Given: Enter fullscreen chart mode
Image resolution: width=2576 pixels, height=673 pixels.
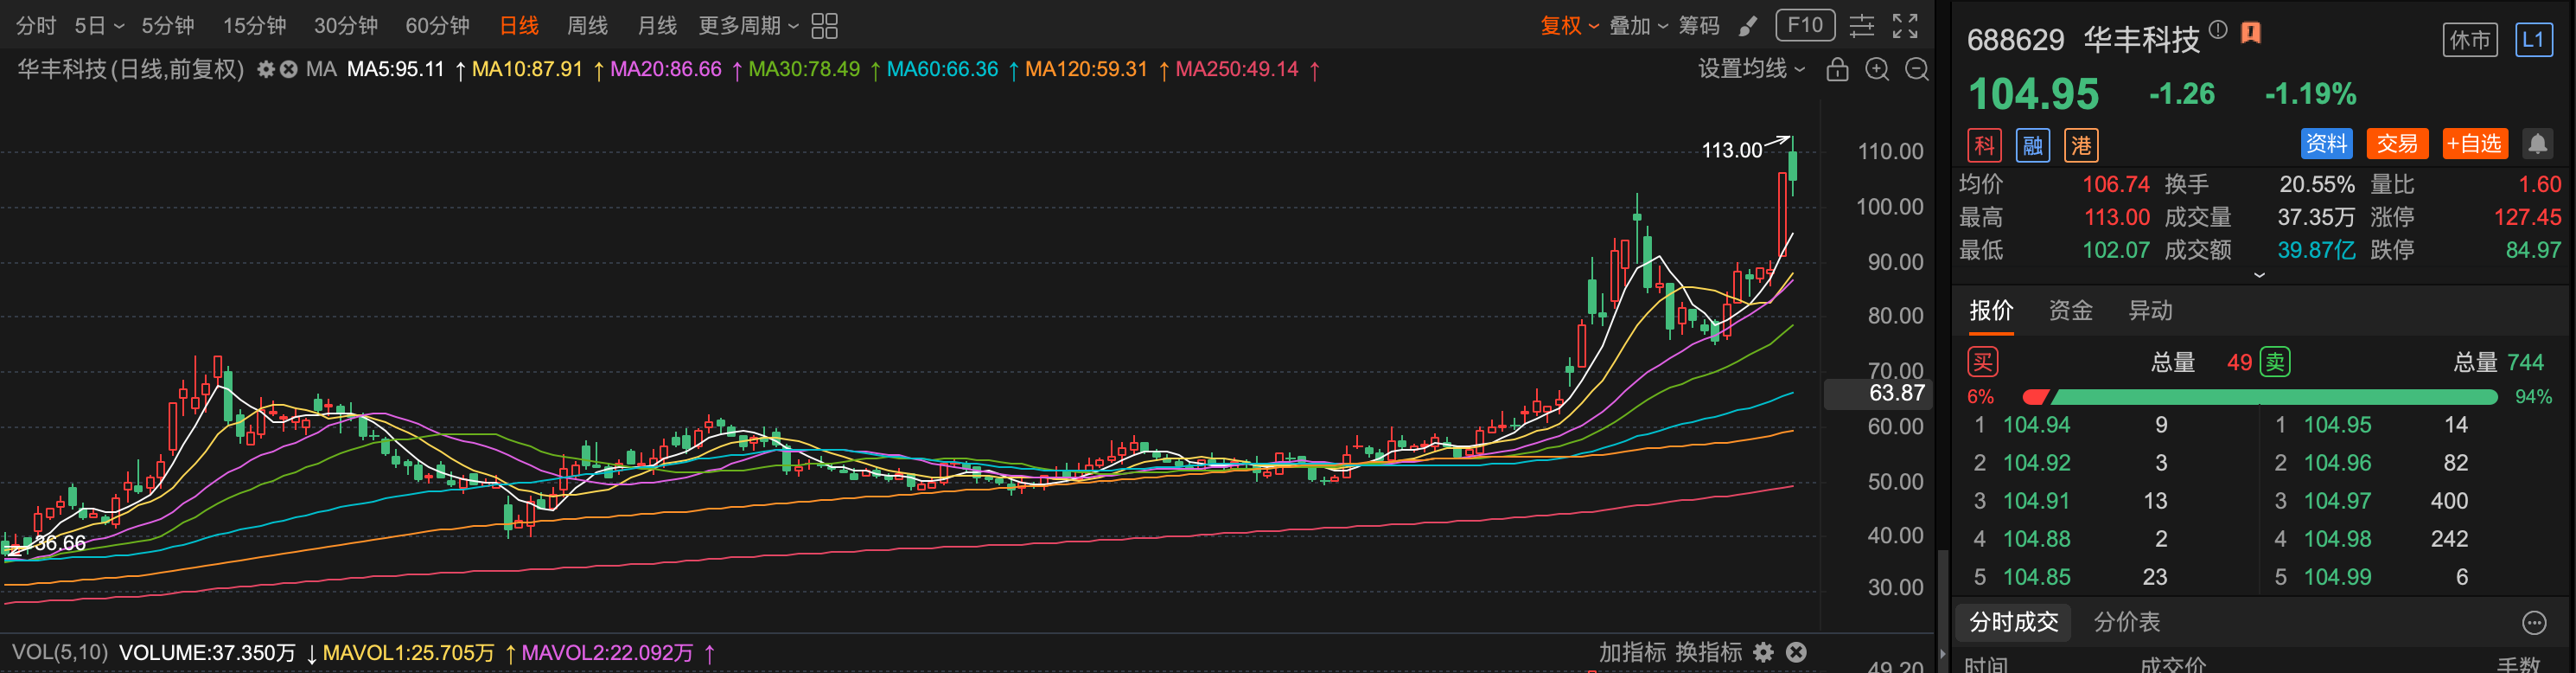Looking at the screenshot, I should pos(1905,26).
